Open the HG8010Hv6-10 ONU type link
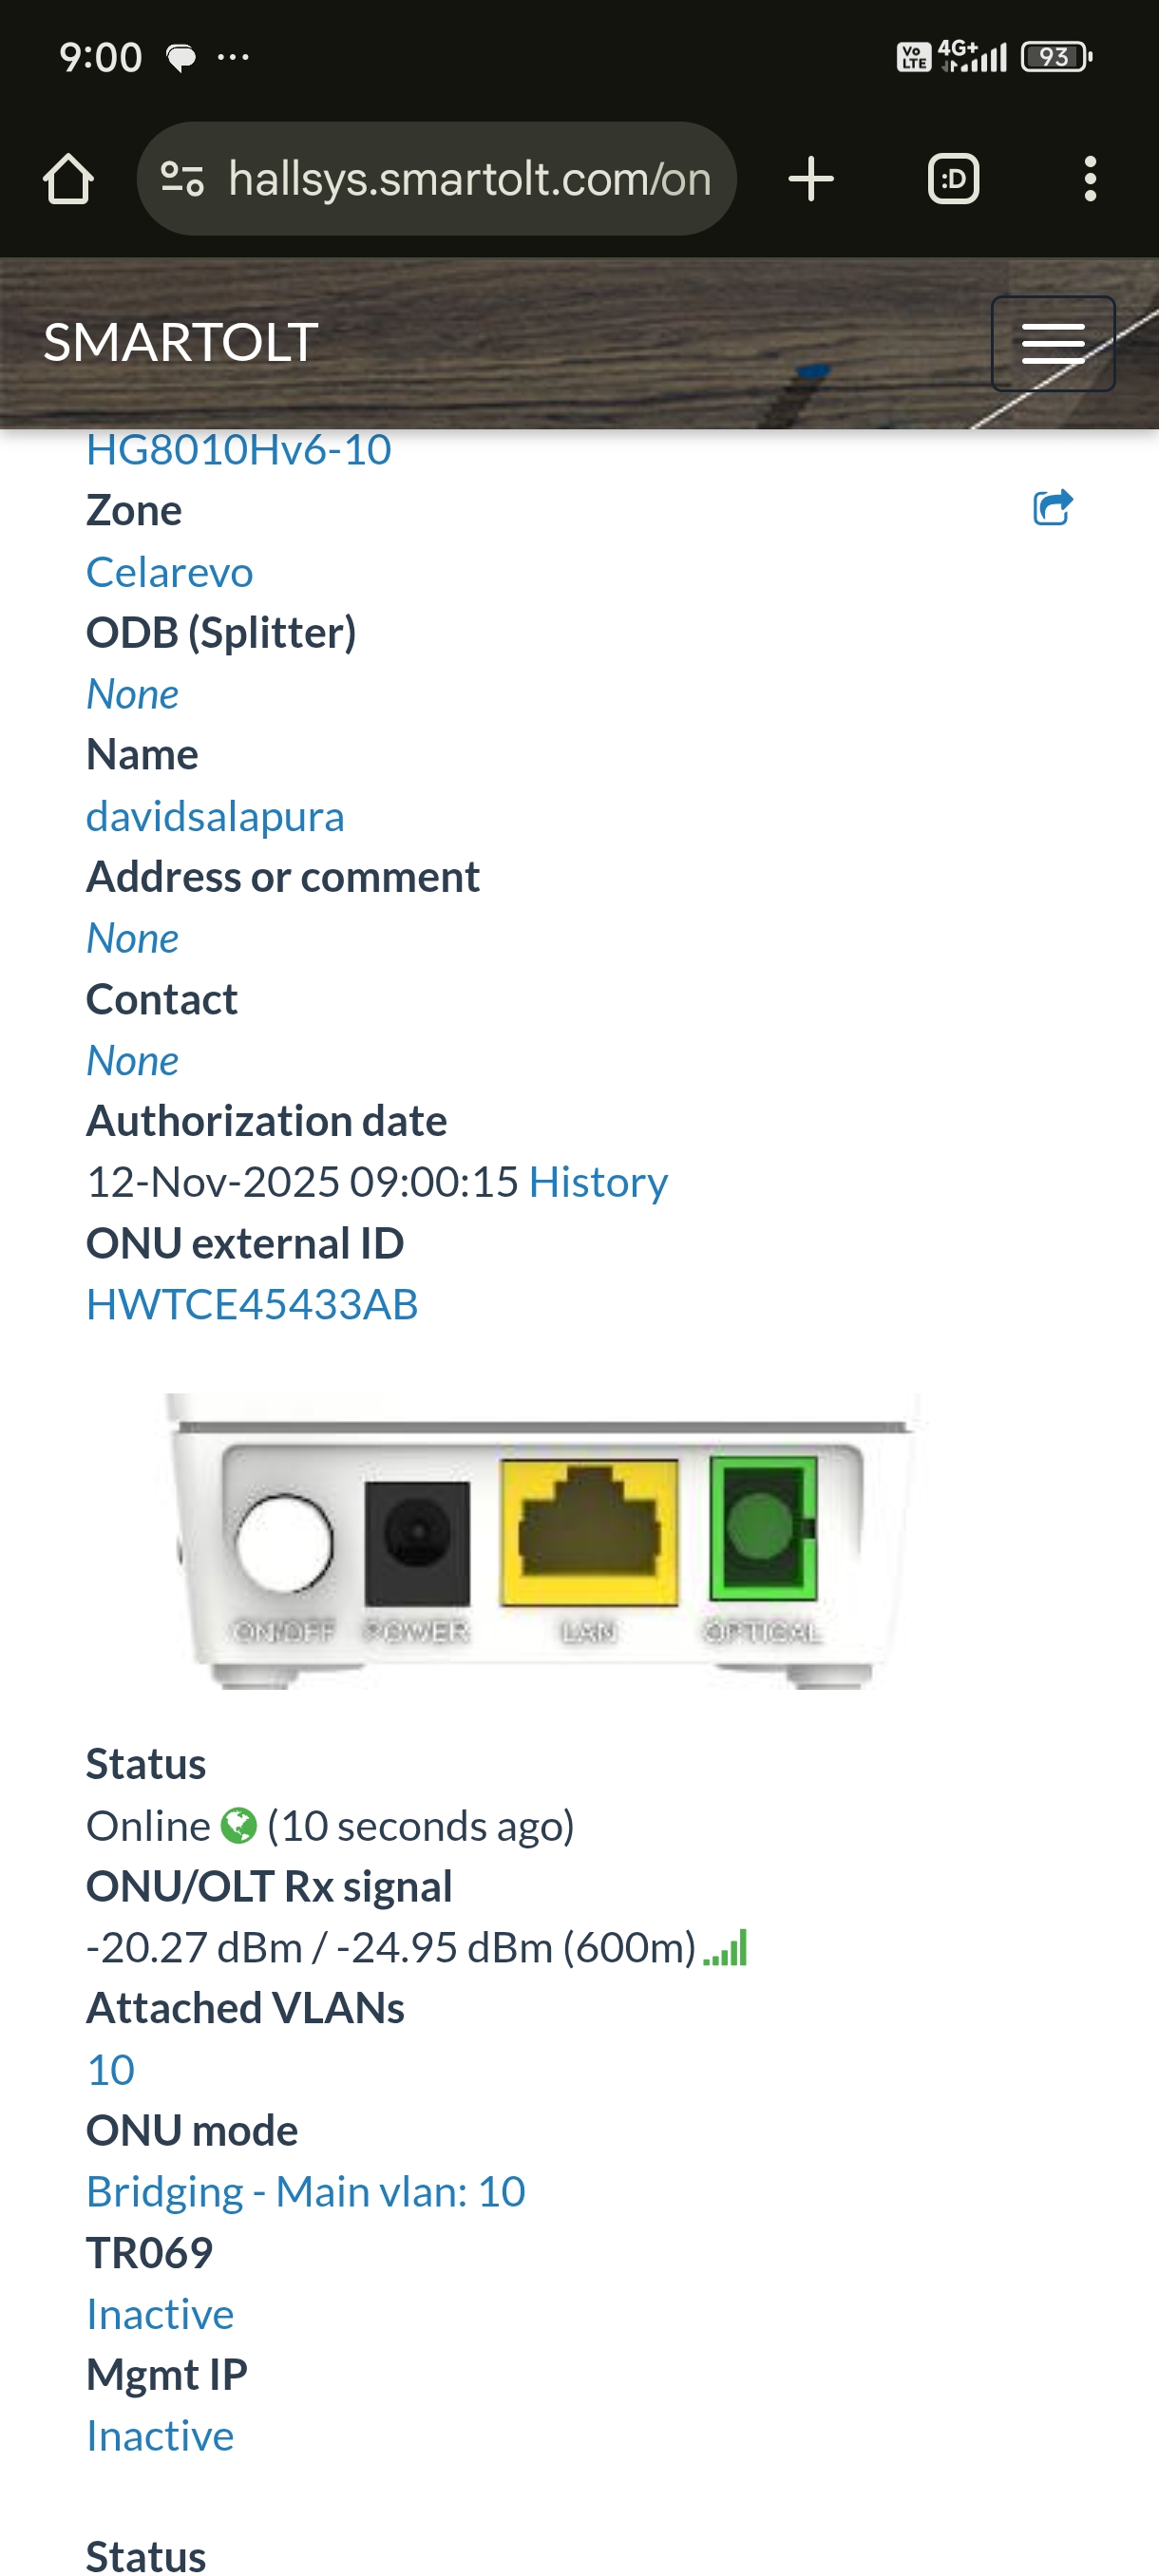Screen dimensions: 1159x2576 239,450
